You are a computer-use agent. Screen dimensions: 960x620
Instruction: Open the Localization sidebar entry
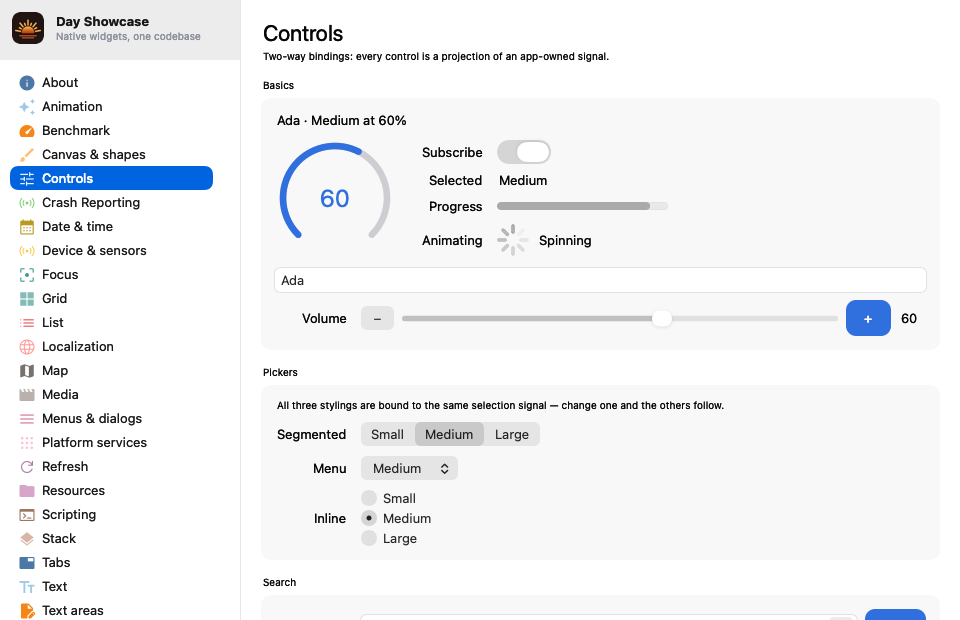point(111,346)
